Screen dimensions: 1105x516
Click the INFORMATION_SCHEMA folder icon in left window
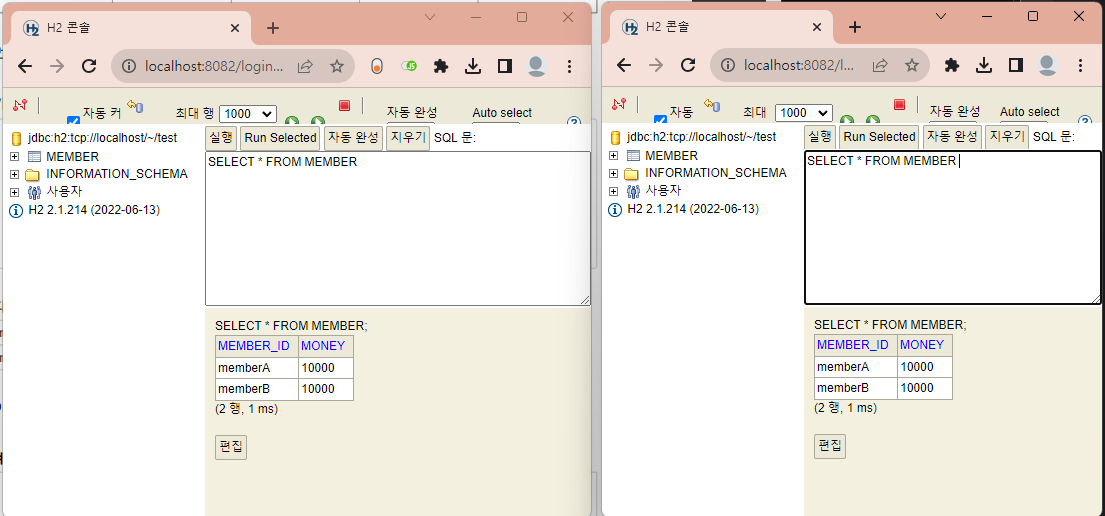32,174
